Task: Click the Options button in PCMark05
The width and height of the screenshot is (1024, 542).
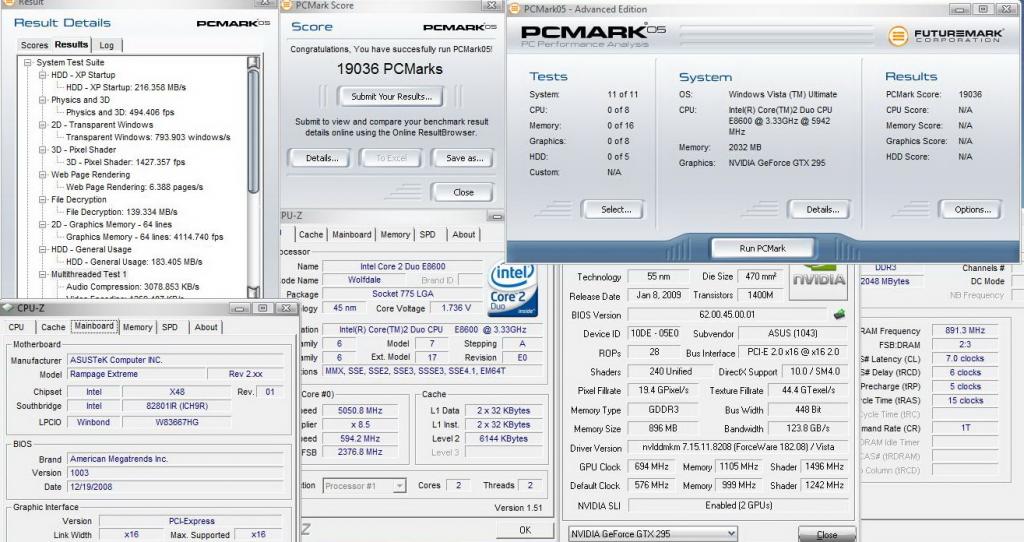Action: (972, 210)
